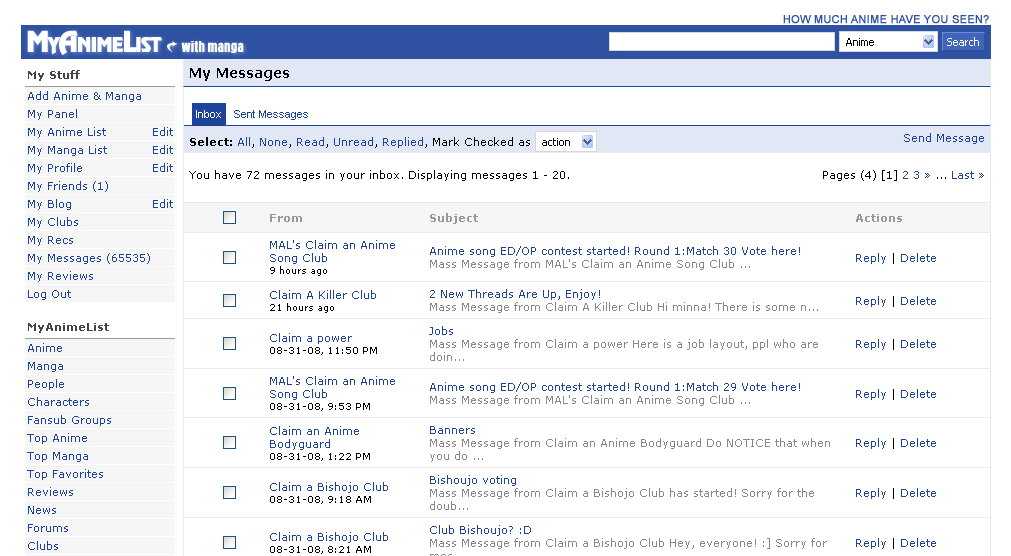Switch to the Inbox tab
This screenshot has width=1011, height=556.
tap(208, 114)
